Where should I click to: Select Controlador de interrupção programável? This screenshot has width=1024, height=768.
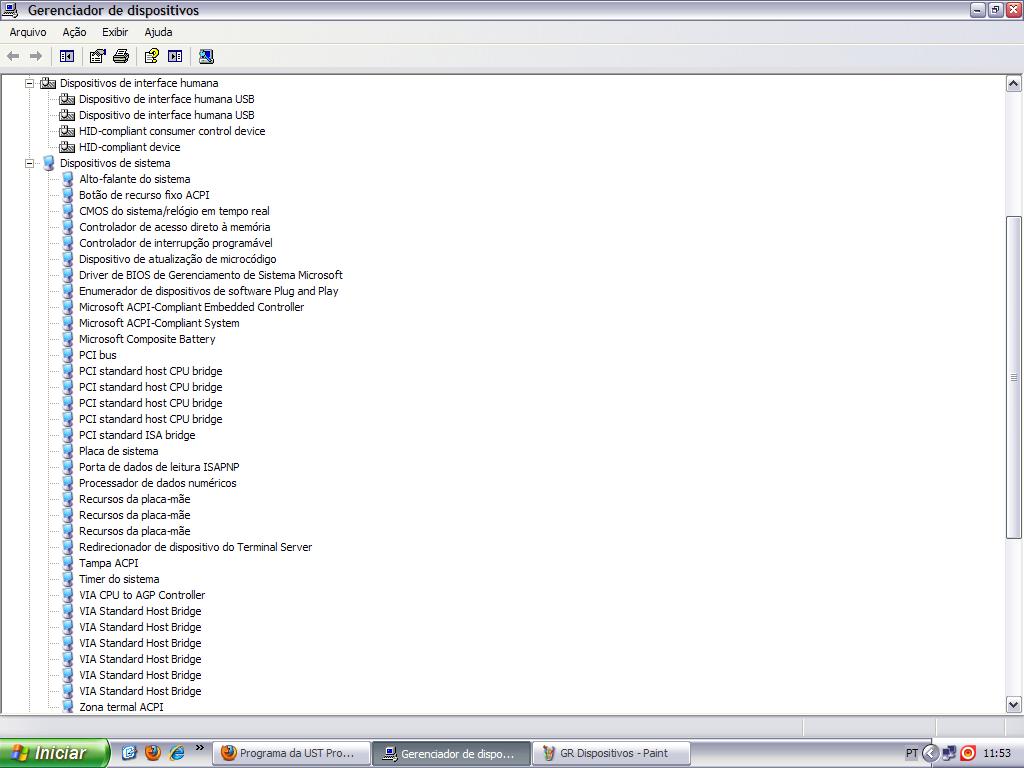176,243
